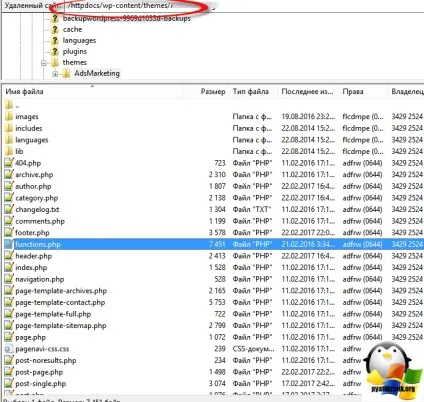This screenshot has width=424, height=402.
Task: Select the index.php file name
Action: tap(31, 267)
